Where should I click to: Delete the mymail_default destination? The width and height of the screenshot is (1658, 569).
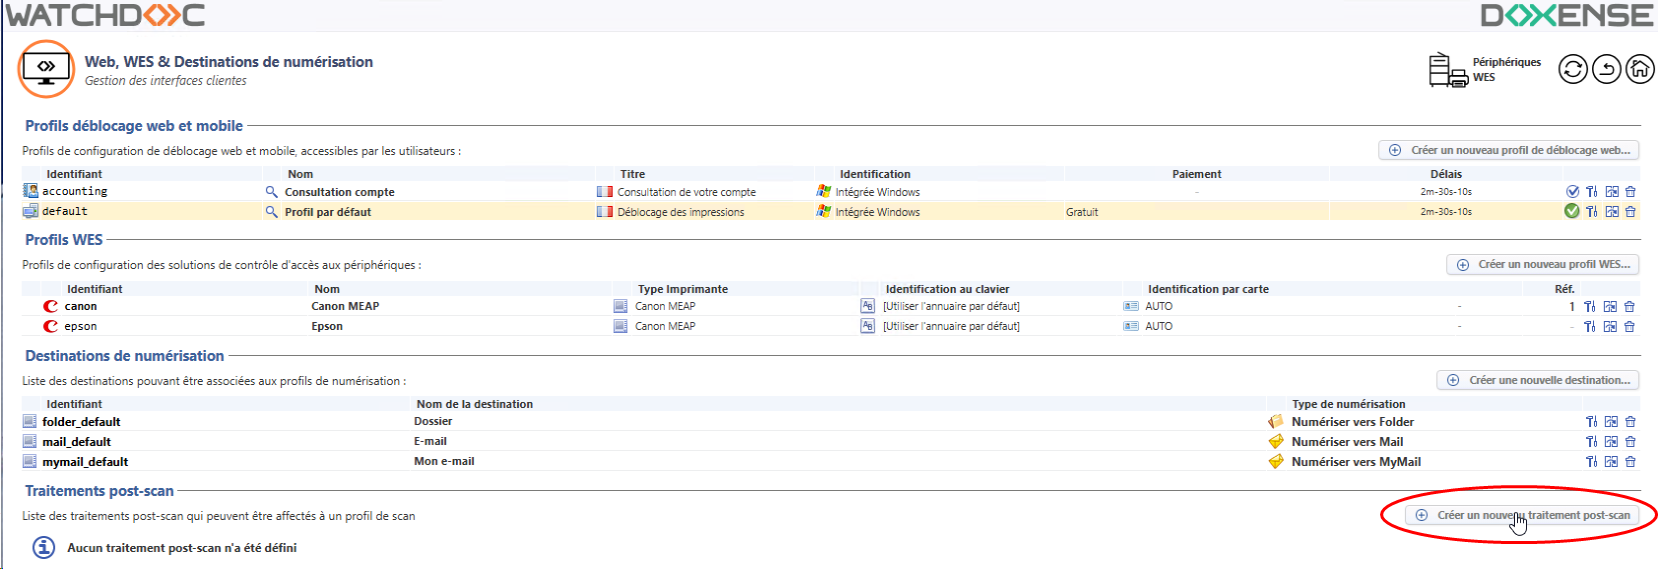coord(1630,462)
